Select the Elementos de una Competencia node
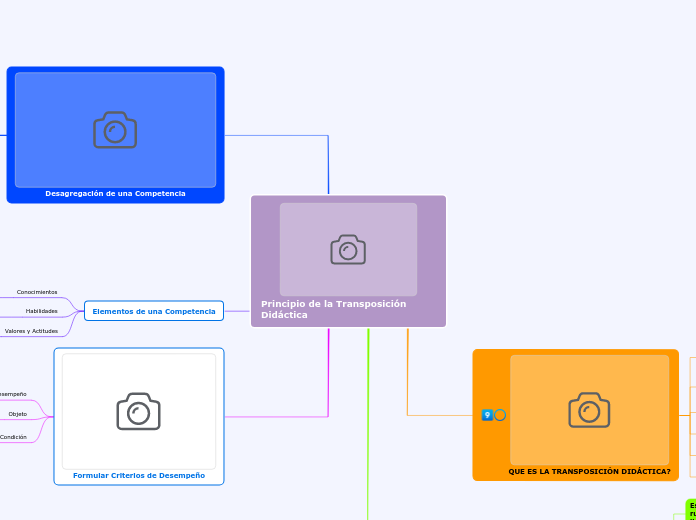This screenshot has height=520, width=696. tap(154, 311)
